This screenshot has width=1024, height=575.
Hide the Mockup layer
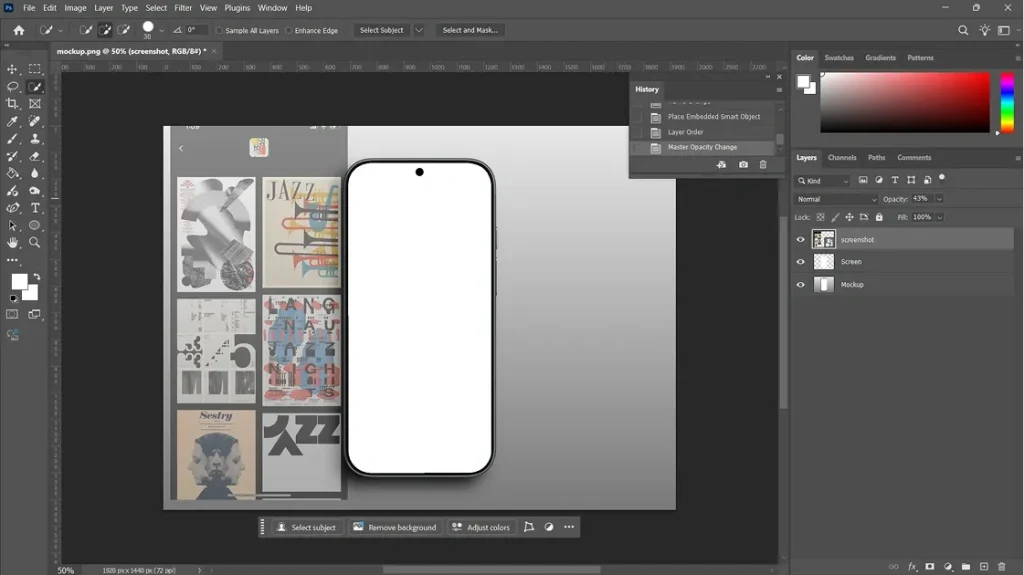coord(801,285)
